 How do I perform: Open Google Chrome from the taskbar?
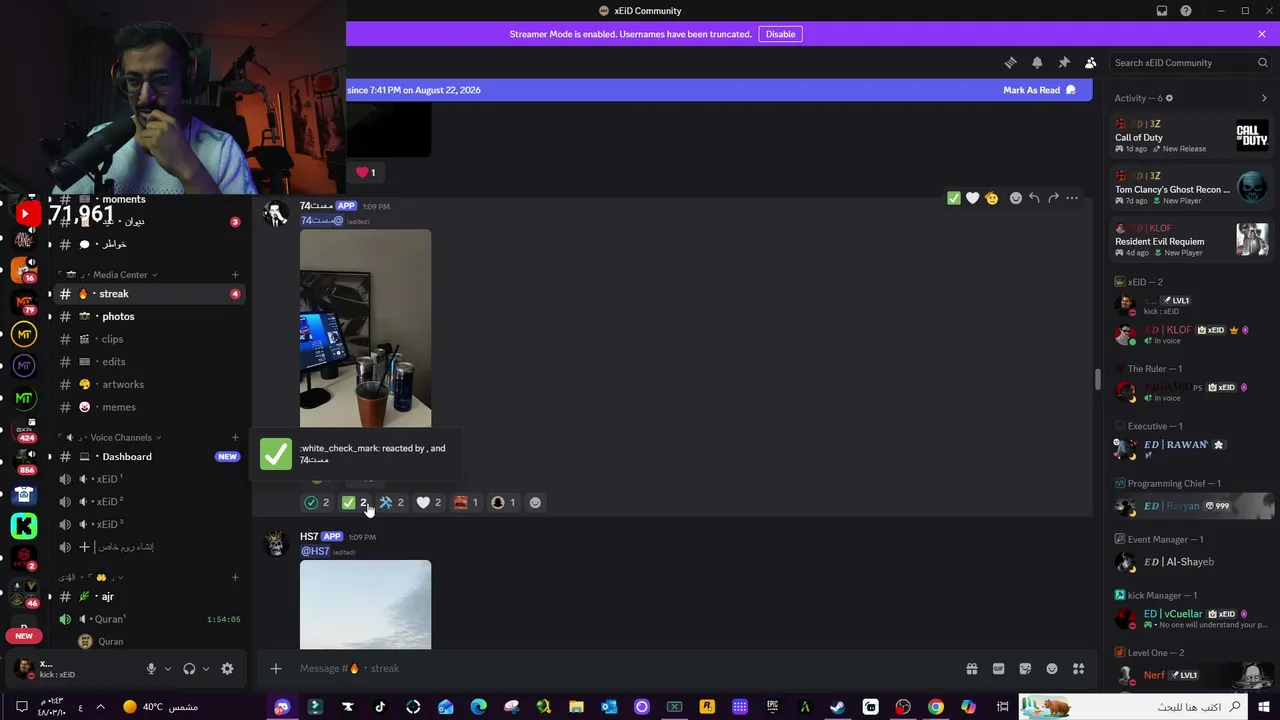(936, 707)
